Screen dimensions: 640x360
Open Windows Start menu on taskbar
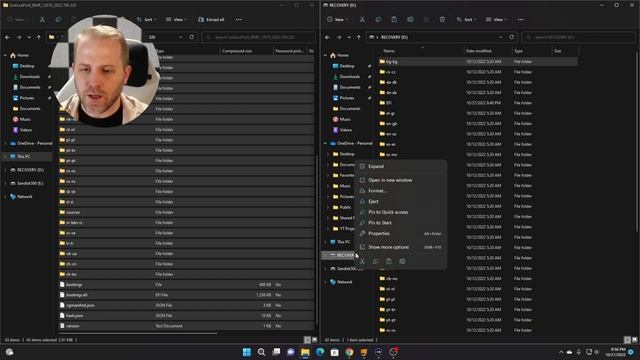click(247, 352)
